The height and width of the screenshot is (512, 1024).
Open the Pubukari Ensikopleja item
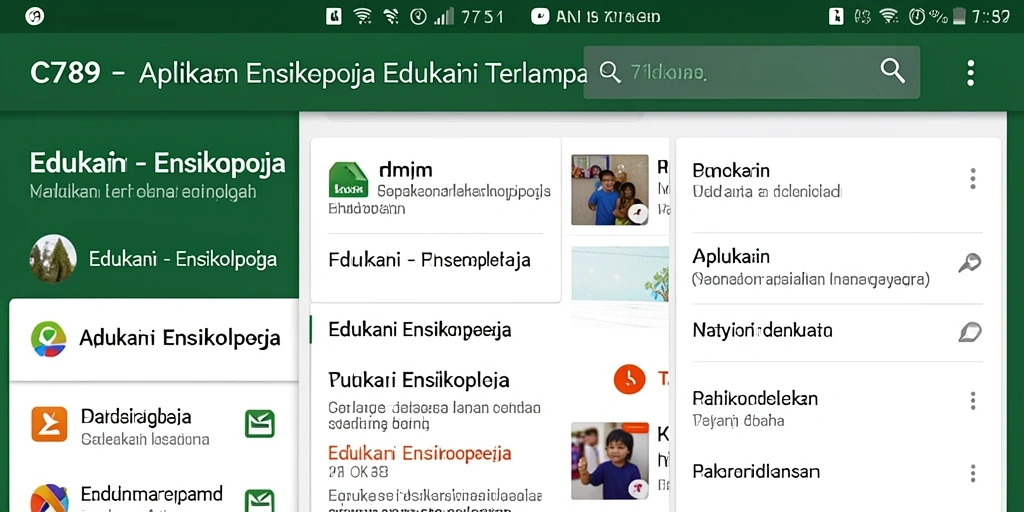coord(419,379)
